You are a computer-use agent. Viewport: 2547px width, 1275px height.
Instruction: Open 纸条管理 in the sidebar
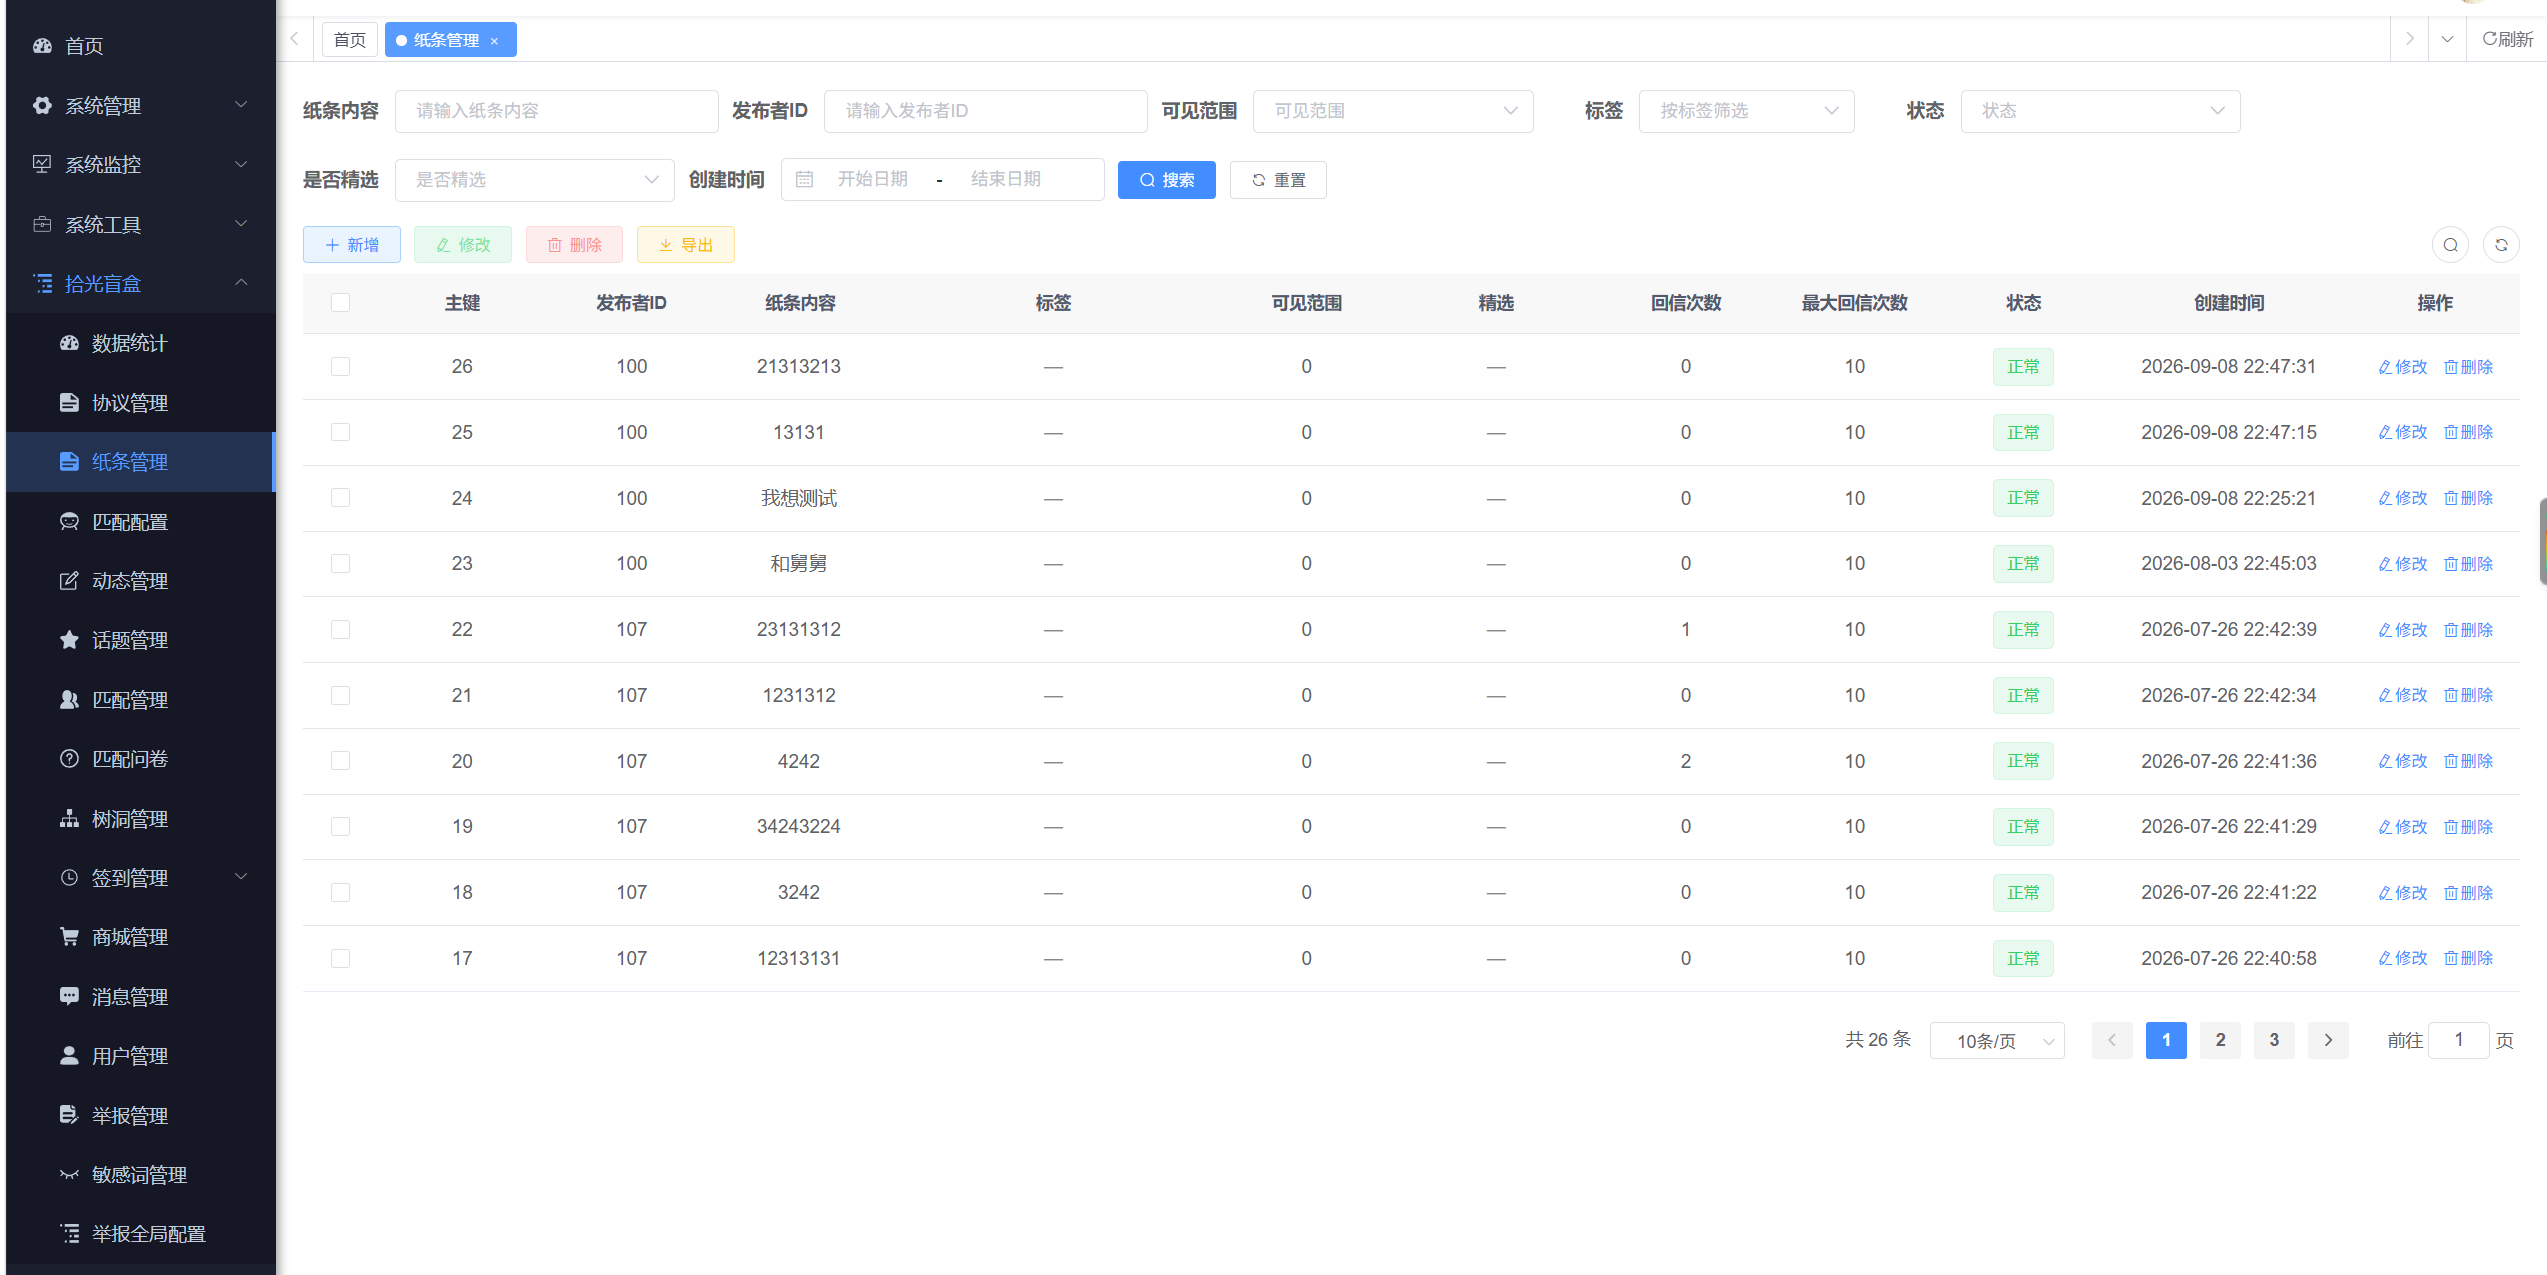(x=140, y=462)
